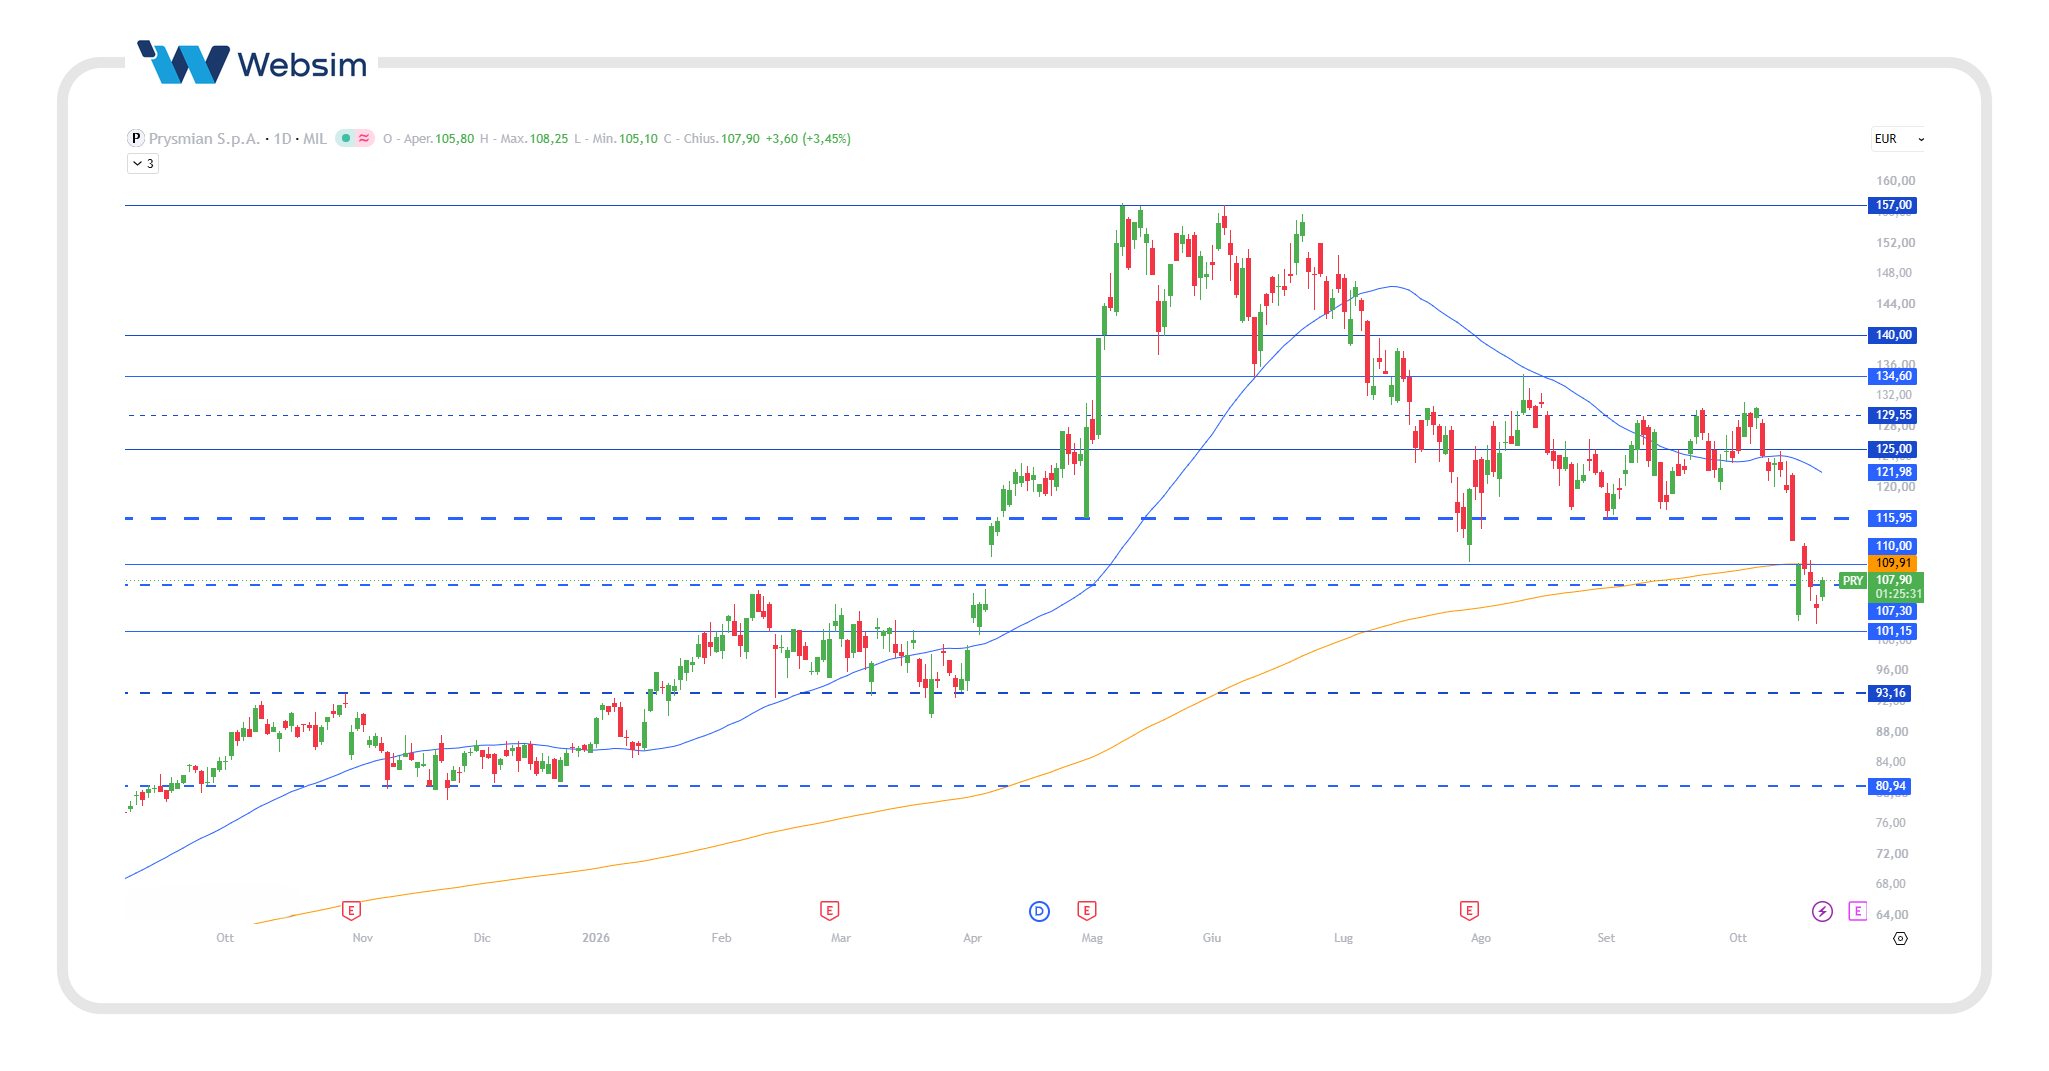The image size is (2049, 1071).
Task: Select the 157,00 price level label
Action: pos(1893,205)
